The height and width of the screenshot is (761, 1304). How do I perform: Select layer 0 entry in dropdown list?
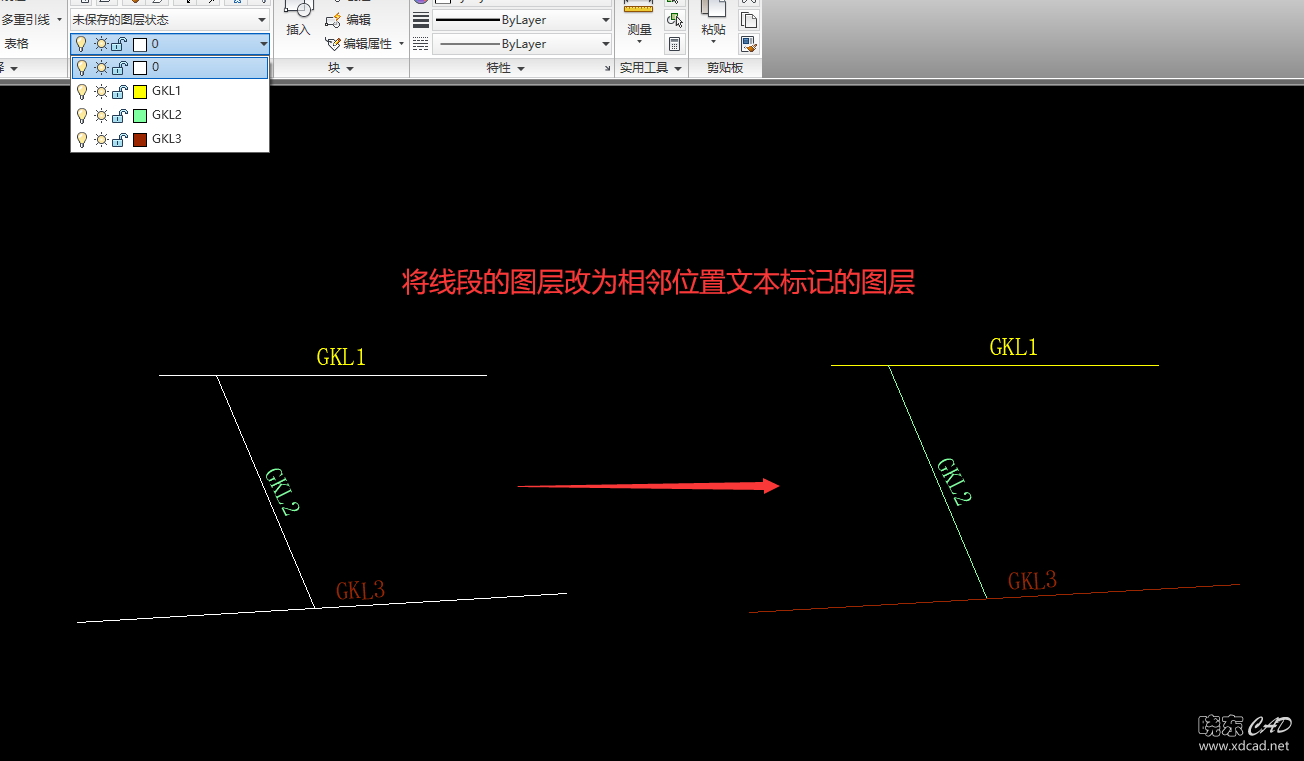170,67
